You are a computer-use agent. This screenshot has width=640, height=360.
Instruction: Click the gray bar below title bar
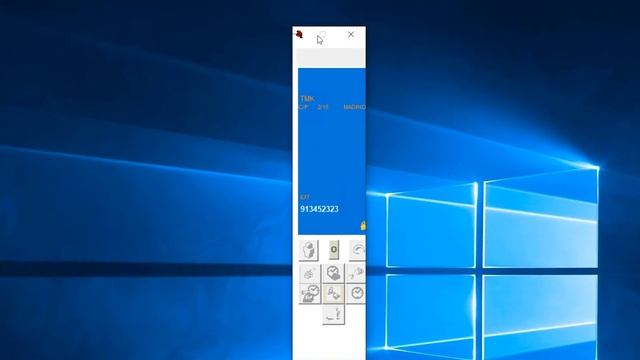331,58
